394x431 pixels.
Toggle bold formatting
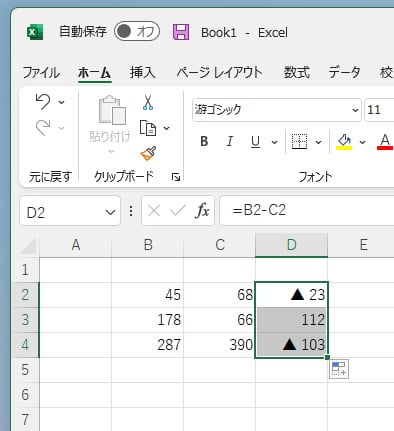tap(204, 142)
